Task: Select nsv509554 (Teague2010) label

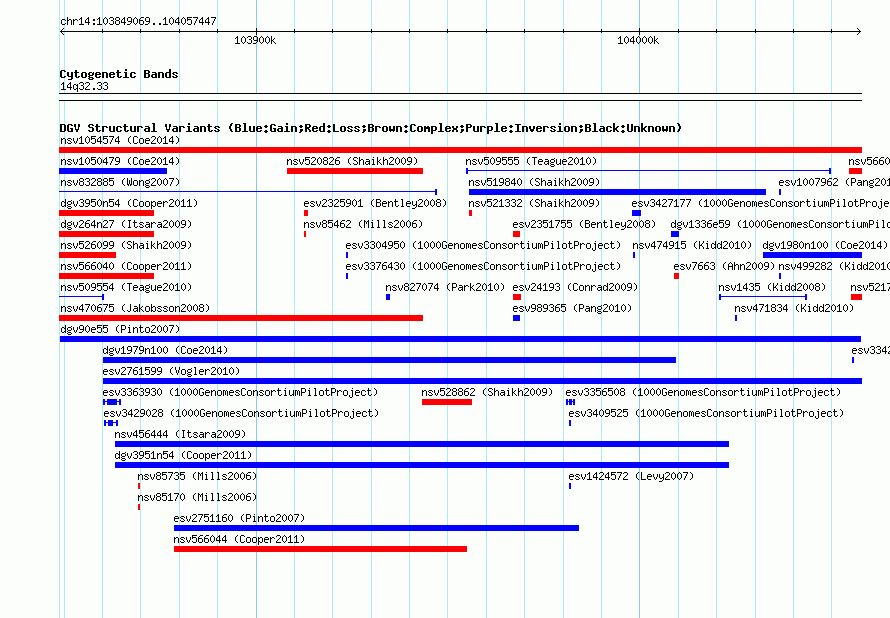Action: tap(126, 287)
